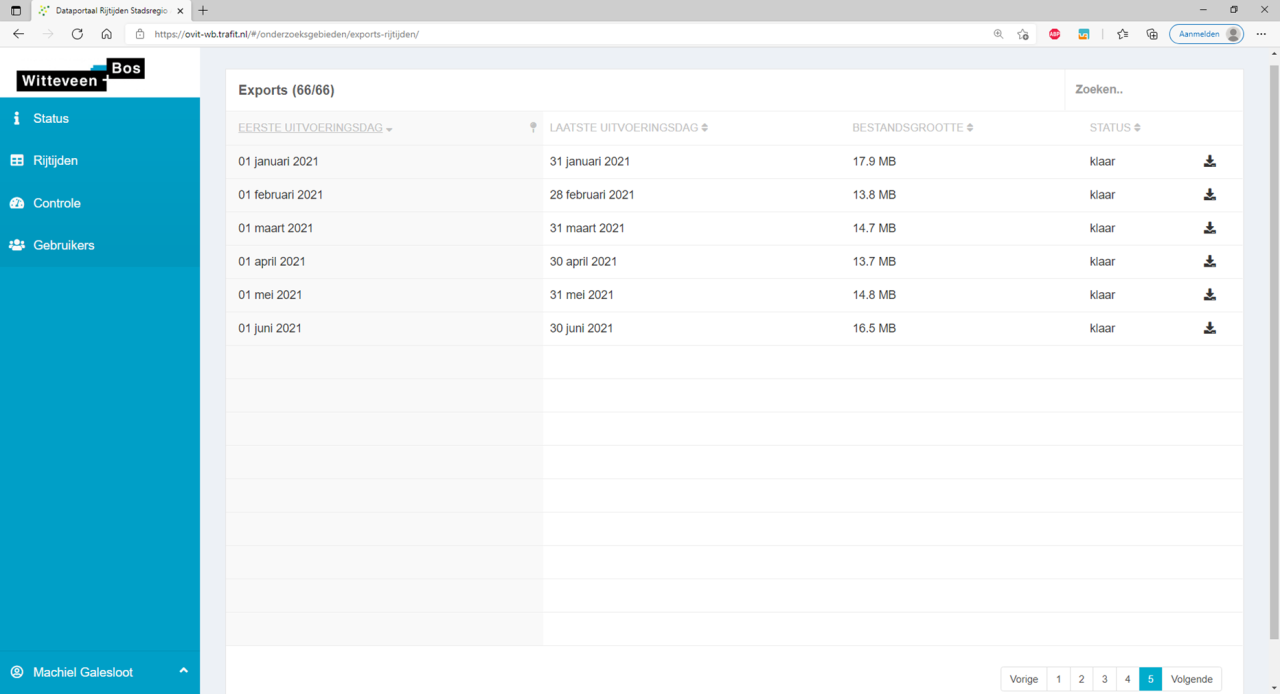Sort by Bestandsgrootte column
Viewport: 1280px width, 694px height.
[x=908, y=128]
